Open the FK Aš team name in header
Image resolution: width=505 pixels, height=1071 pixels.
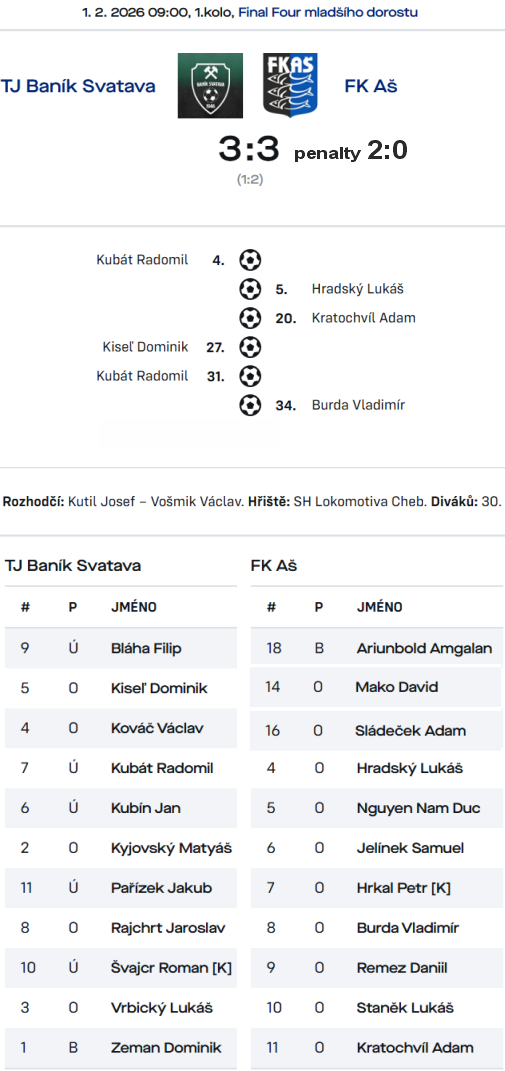pos(371,86)
